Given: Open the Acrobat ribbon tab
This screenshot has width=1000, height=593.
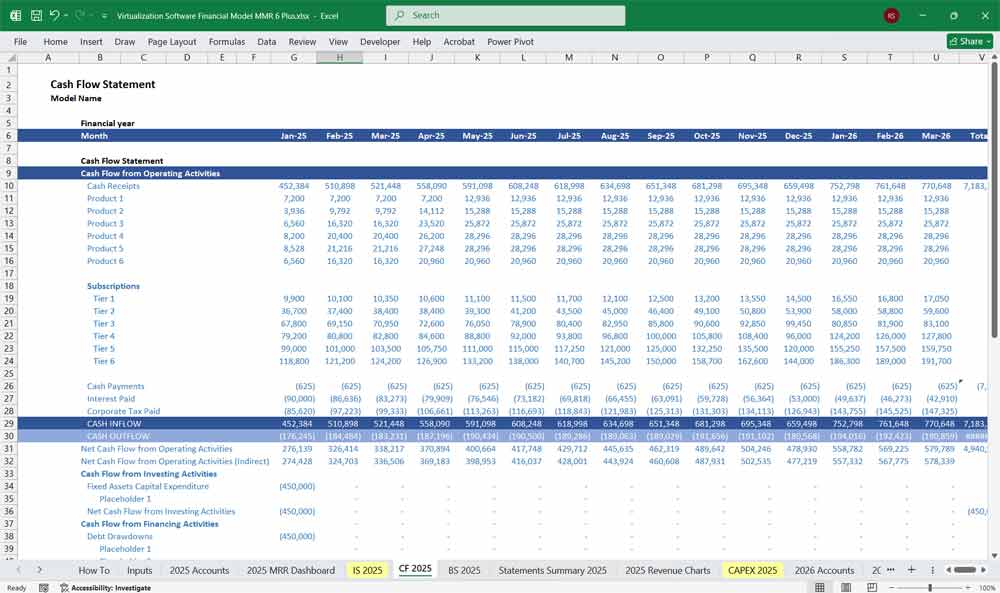Looking at the screenshot, I should pos(459,41).
